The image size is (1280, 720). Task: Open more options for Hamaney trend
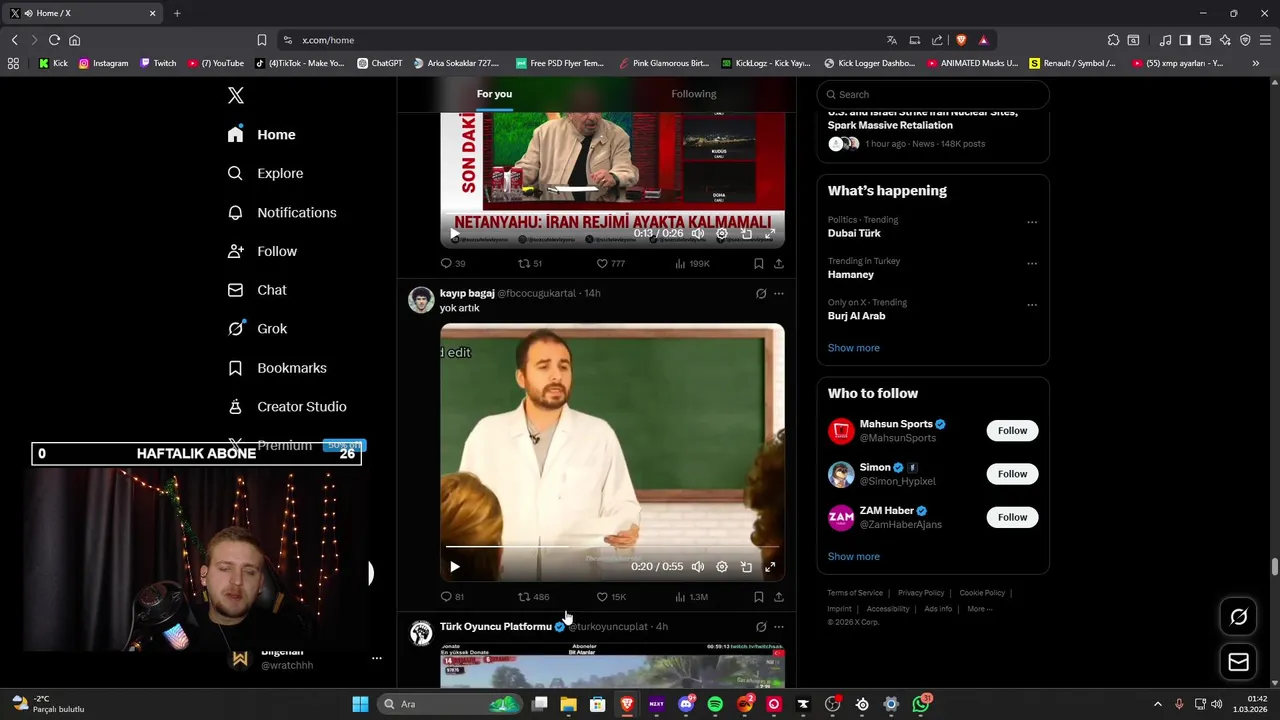pyautogui.click(x=1032, y=264)
